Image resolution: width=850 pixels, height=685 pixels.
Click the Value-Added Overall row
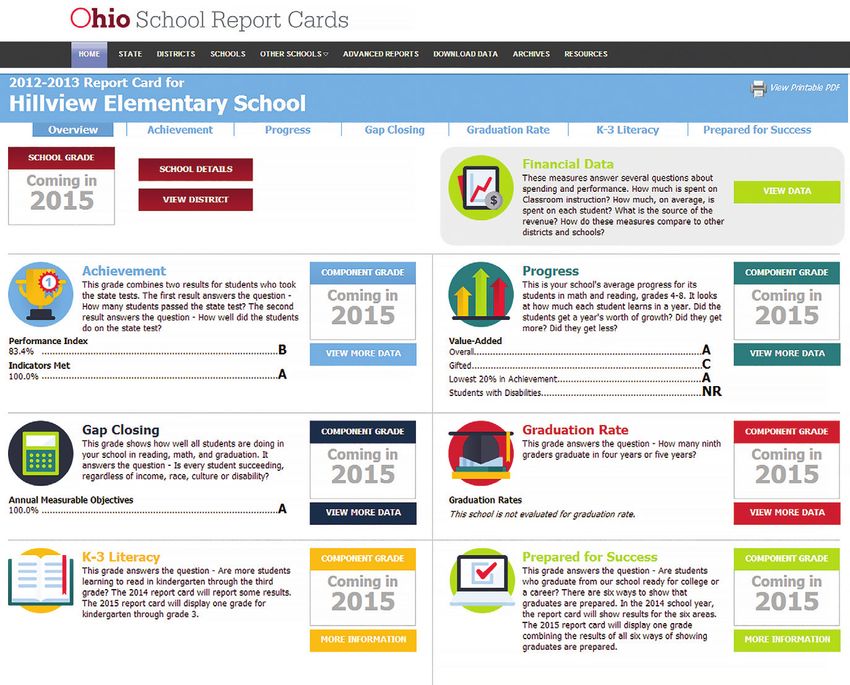coord(579,351)
